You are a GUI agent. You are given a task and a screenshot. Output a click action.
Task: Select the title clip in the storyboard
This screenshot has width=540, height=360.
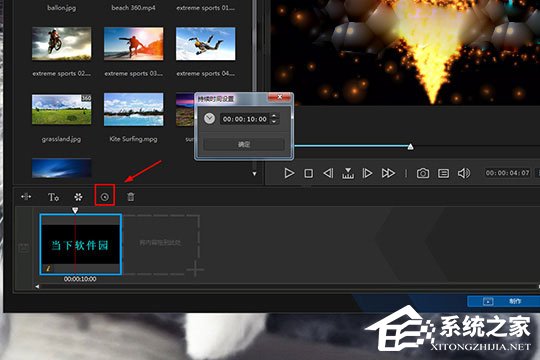[80, 244]
